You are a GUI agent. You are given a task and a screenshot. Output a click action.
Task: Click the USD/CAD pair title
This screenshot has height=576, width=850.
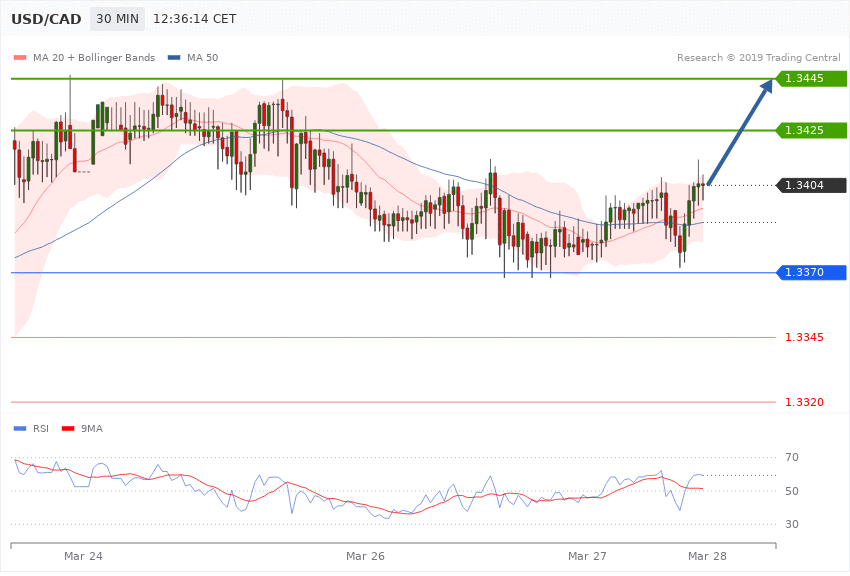tap(46, 19)
